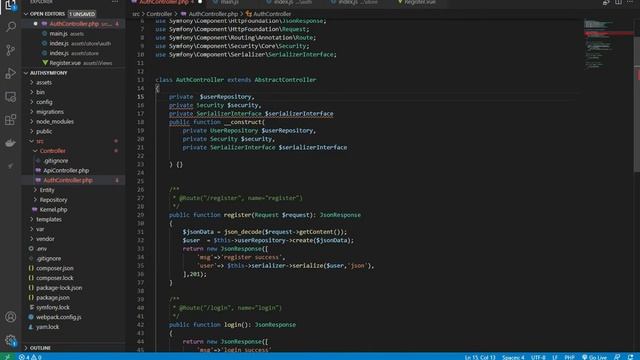The width and height of the screenshot is (640, 360).
Task: Open yarn.lock in file tree
Action: 74,327
